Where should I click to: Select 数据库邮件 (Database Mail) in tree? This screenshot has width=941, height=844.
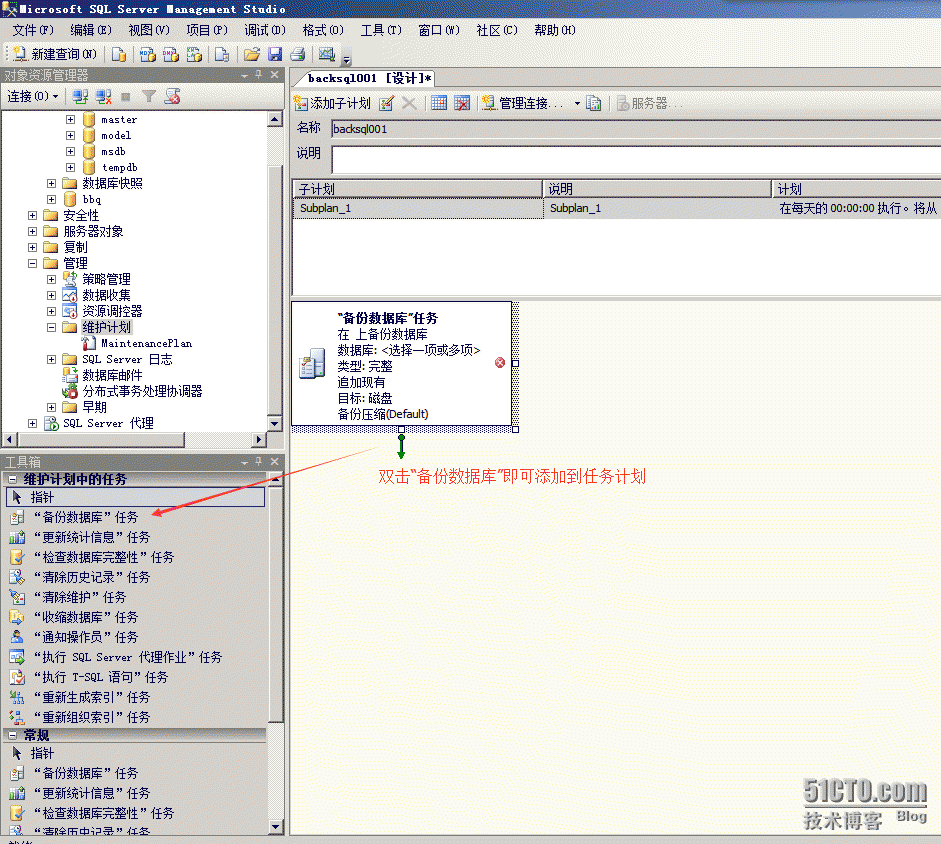point(112,375)
